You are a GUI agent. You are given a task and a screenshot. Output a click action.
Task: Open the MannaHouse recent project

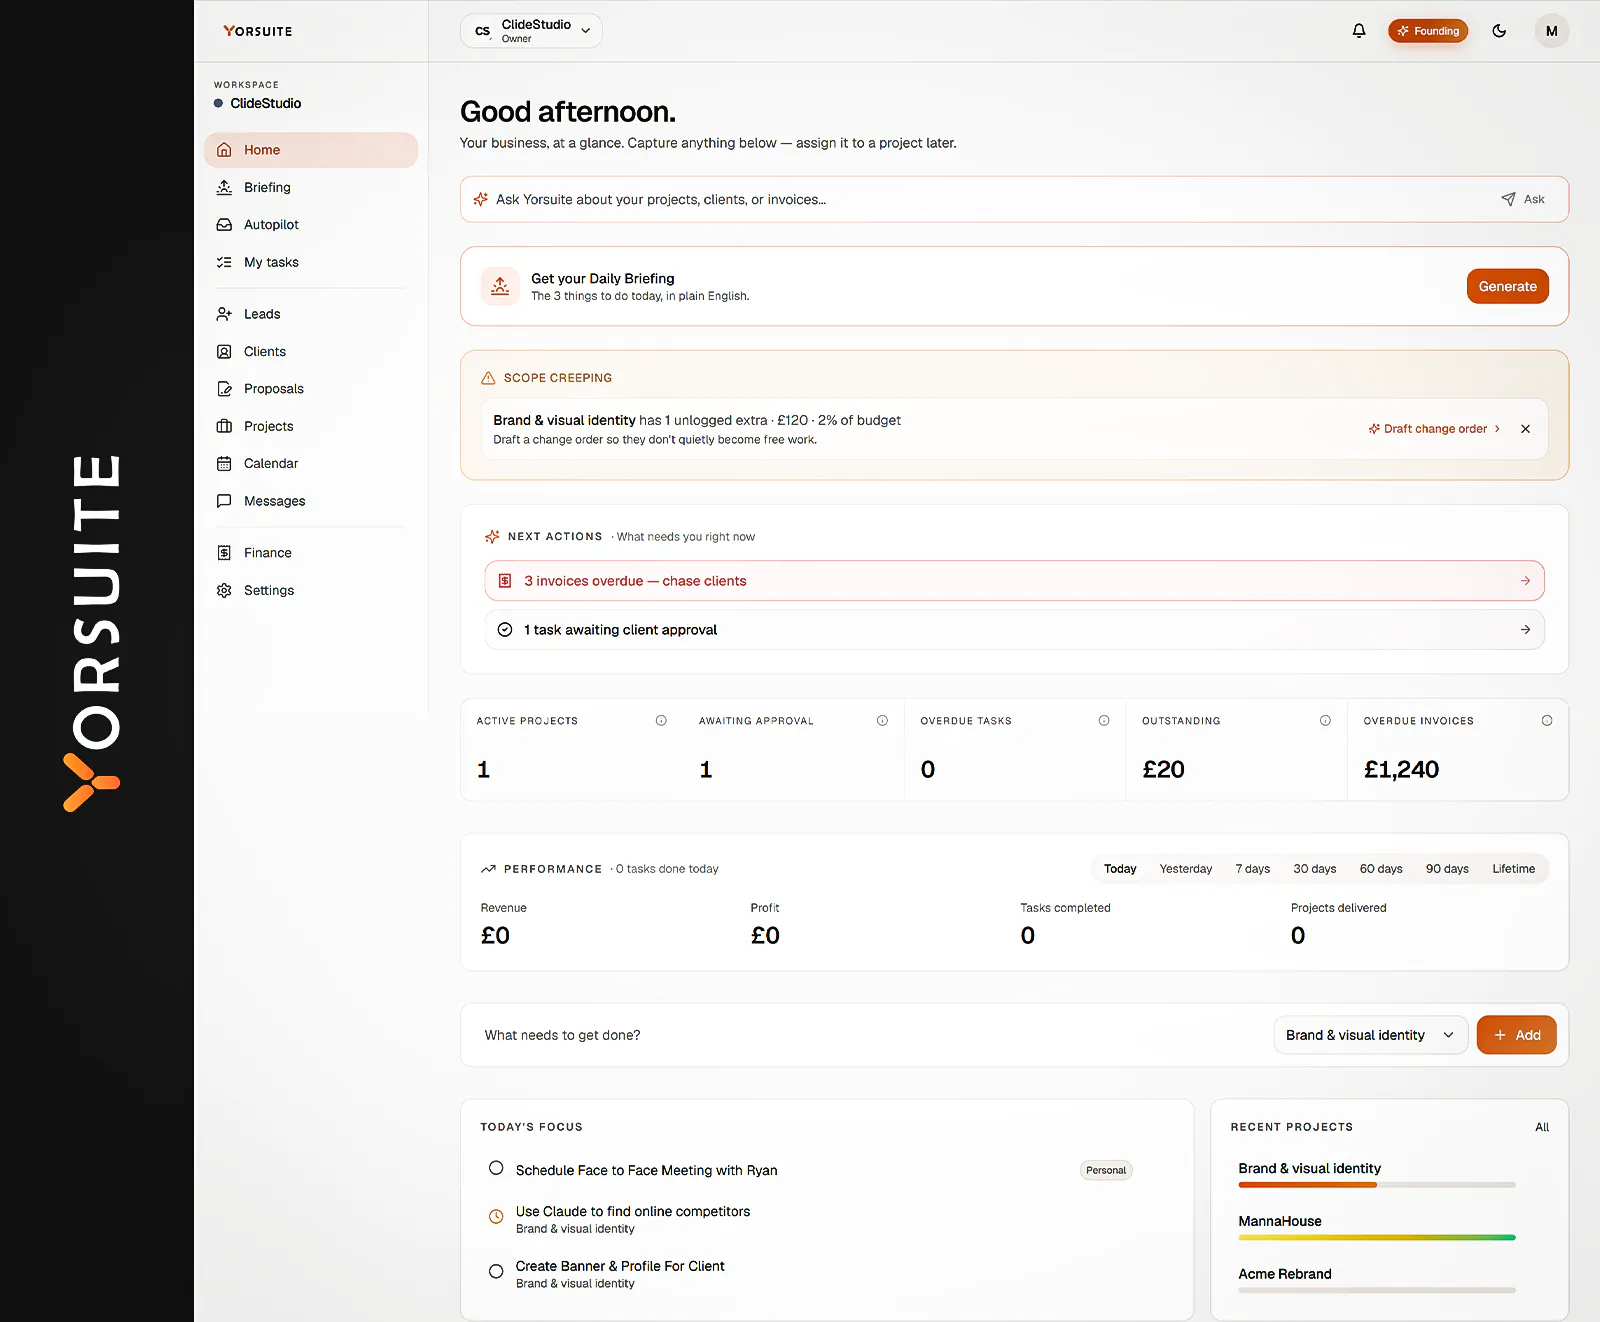(1280, 1221)
